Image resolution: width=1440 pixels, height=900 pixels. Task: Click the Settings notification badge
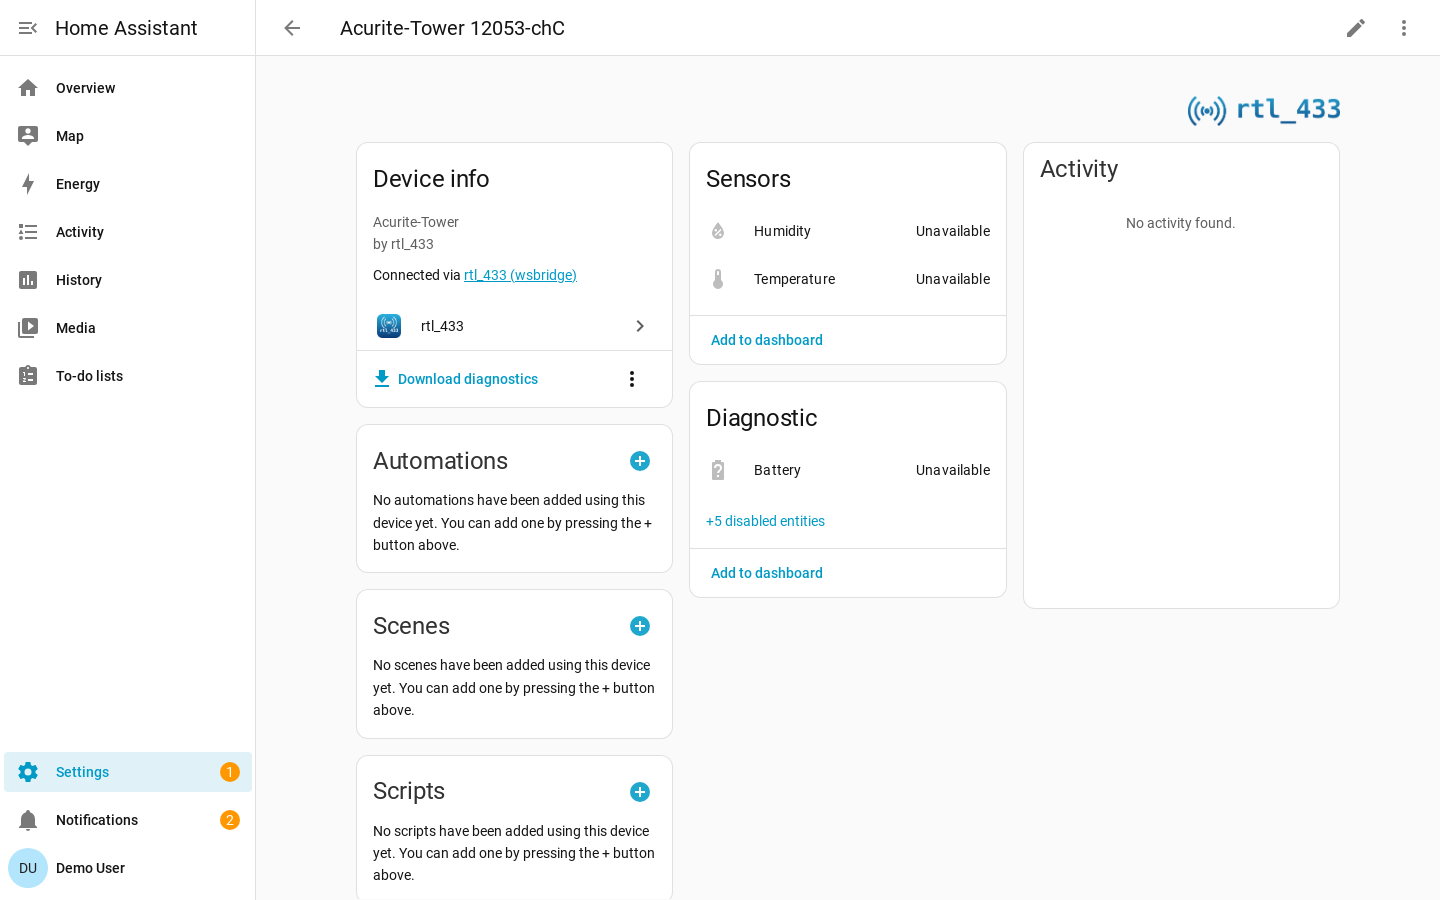tap(230, 772)
